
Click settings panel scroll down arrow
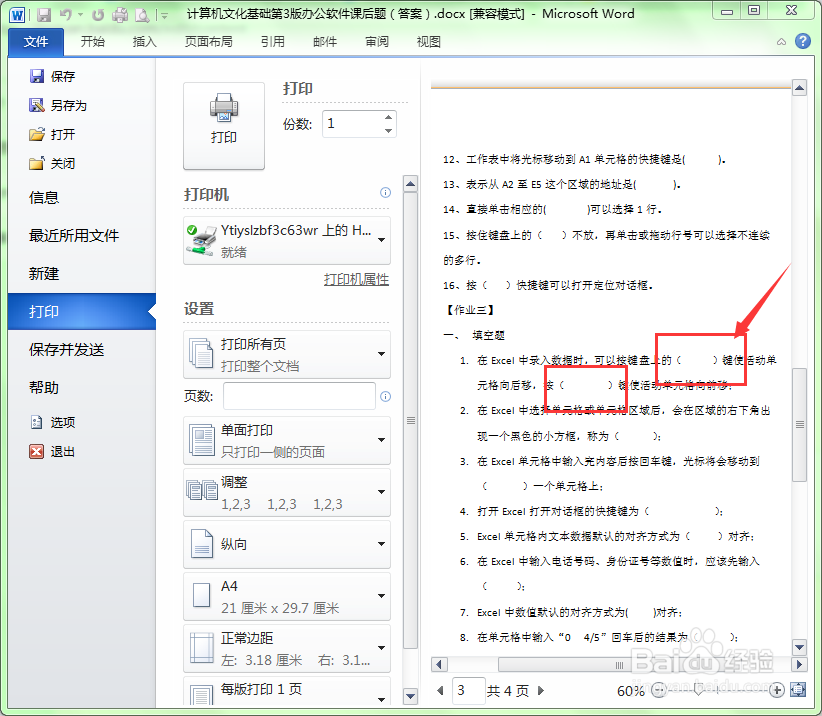(410, 697)
